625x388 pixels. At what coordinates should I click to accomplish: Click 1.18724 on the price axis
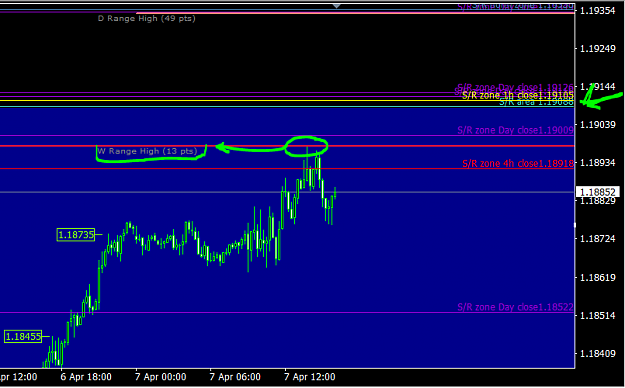pos(598,239)
